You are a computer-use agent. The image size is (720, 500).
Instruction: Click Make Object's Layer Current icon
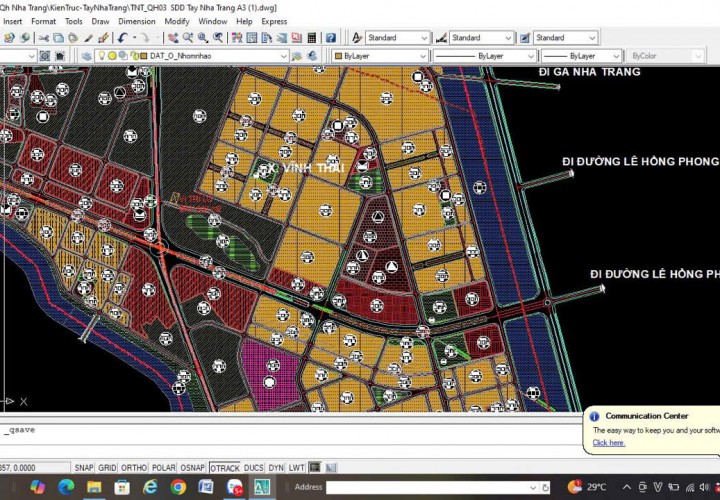(297, 56)
